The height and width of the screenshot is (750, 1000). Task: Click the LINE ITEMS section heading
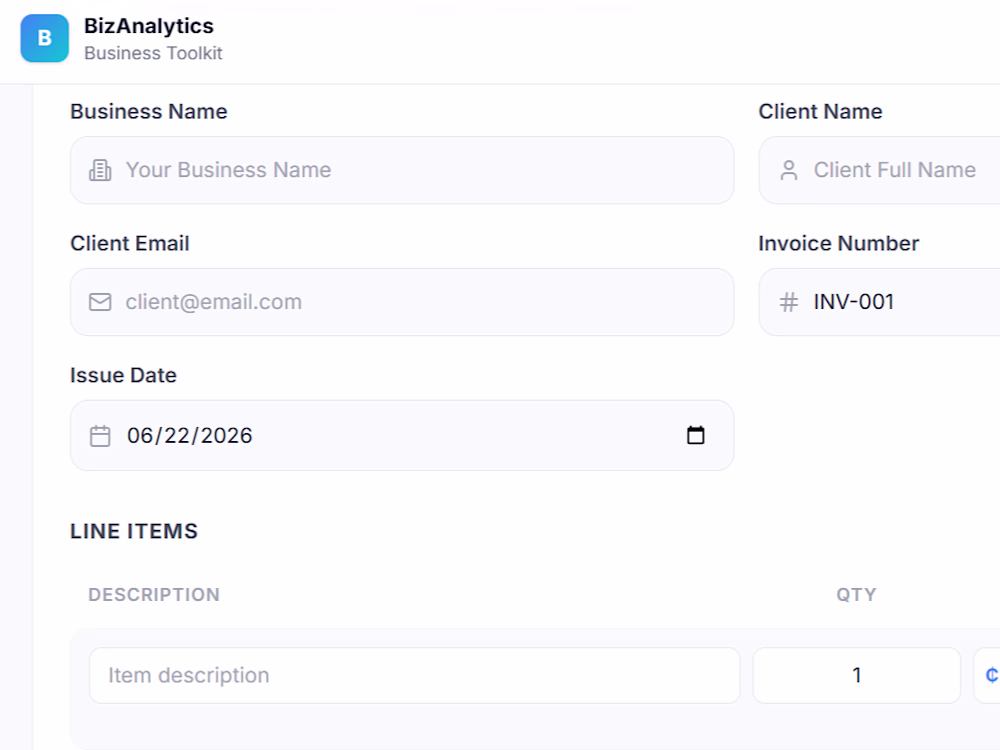click(x=134, y=531)
